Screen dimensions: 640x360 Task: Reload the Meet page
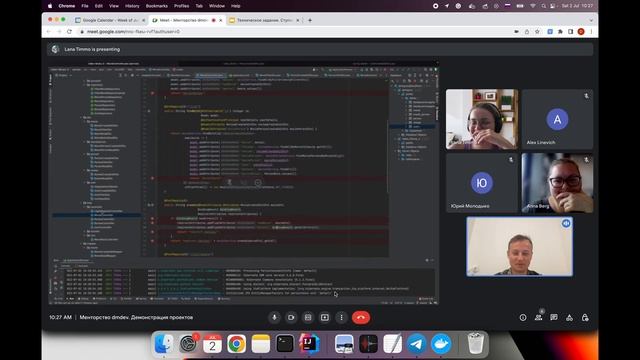(x=69, y=31)
